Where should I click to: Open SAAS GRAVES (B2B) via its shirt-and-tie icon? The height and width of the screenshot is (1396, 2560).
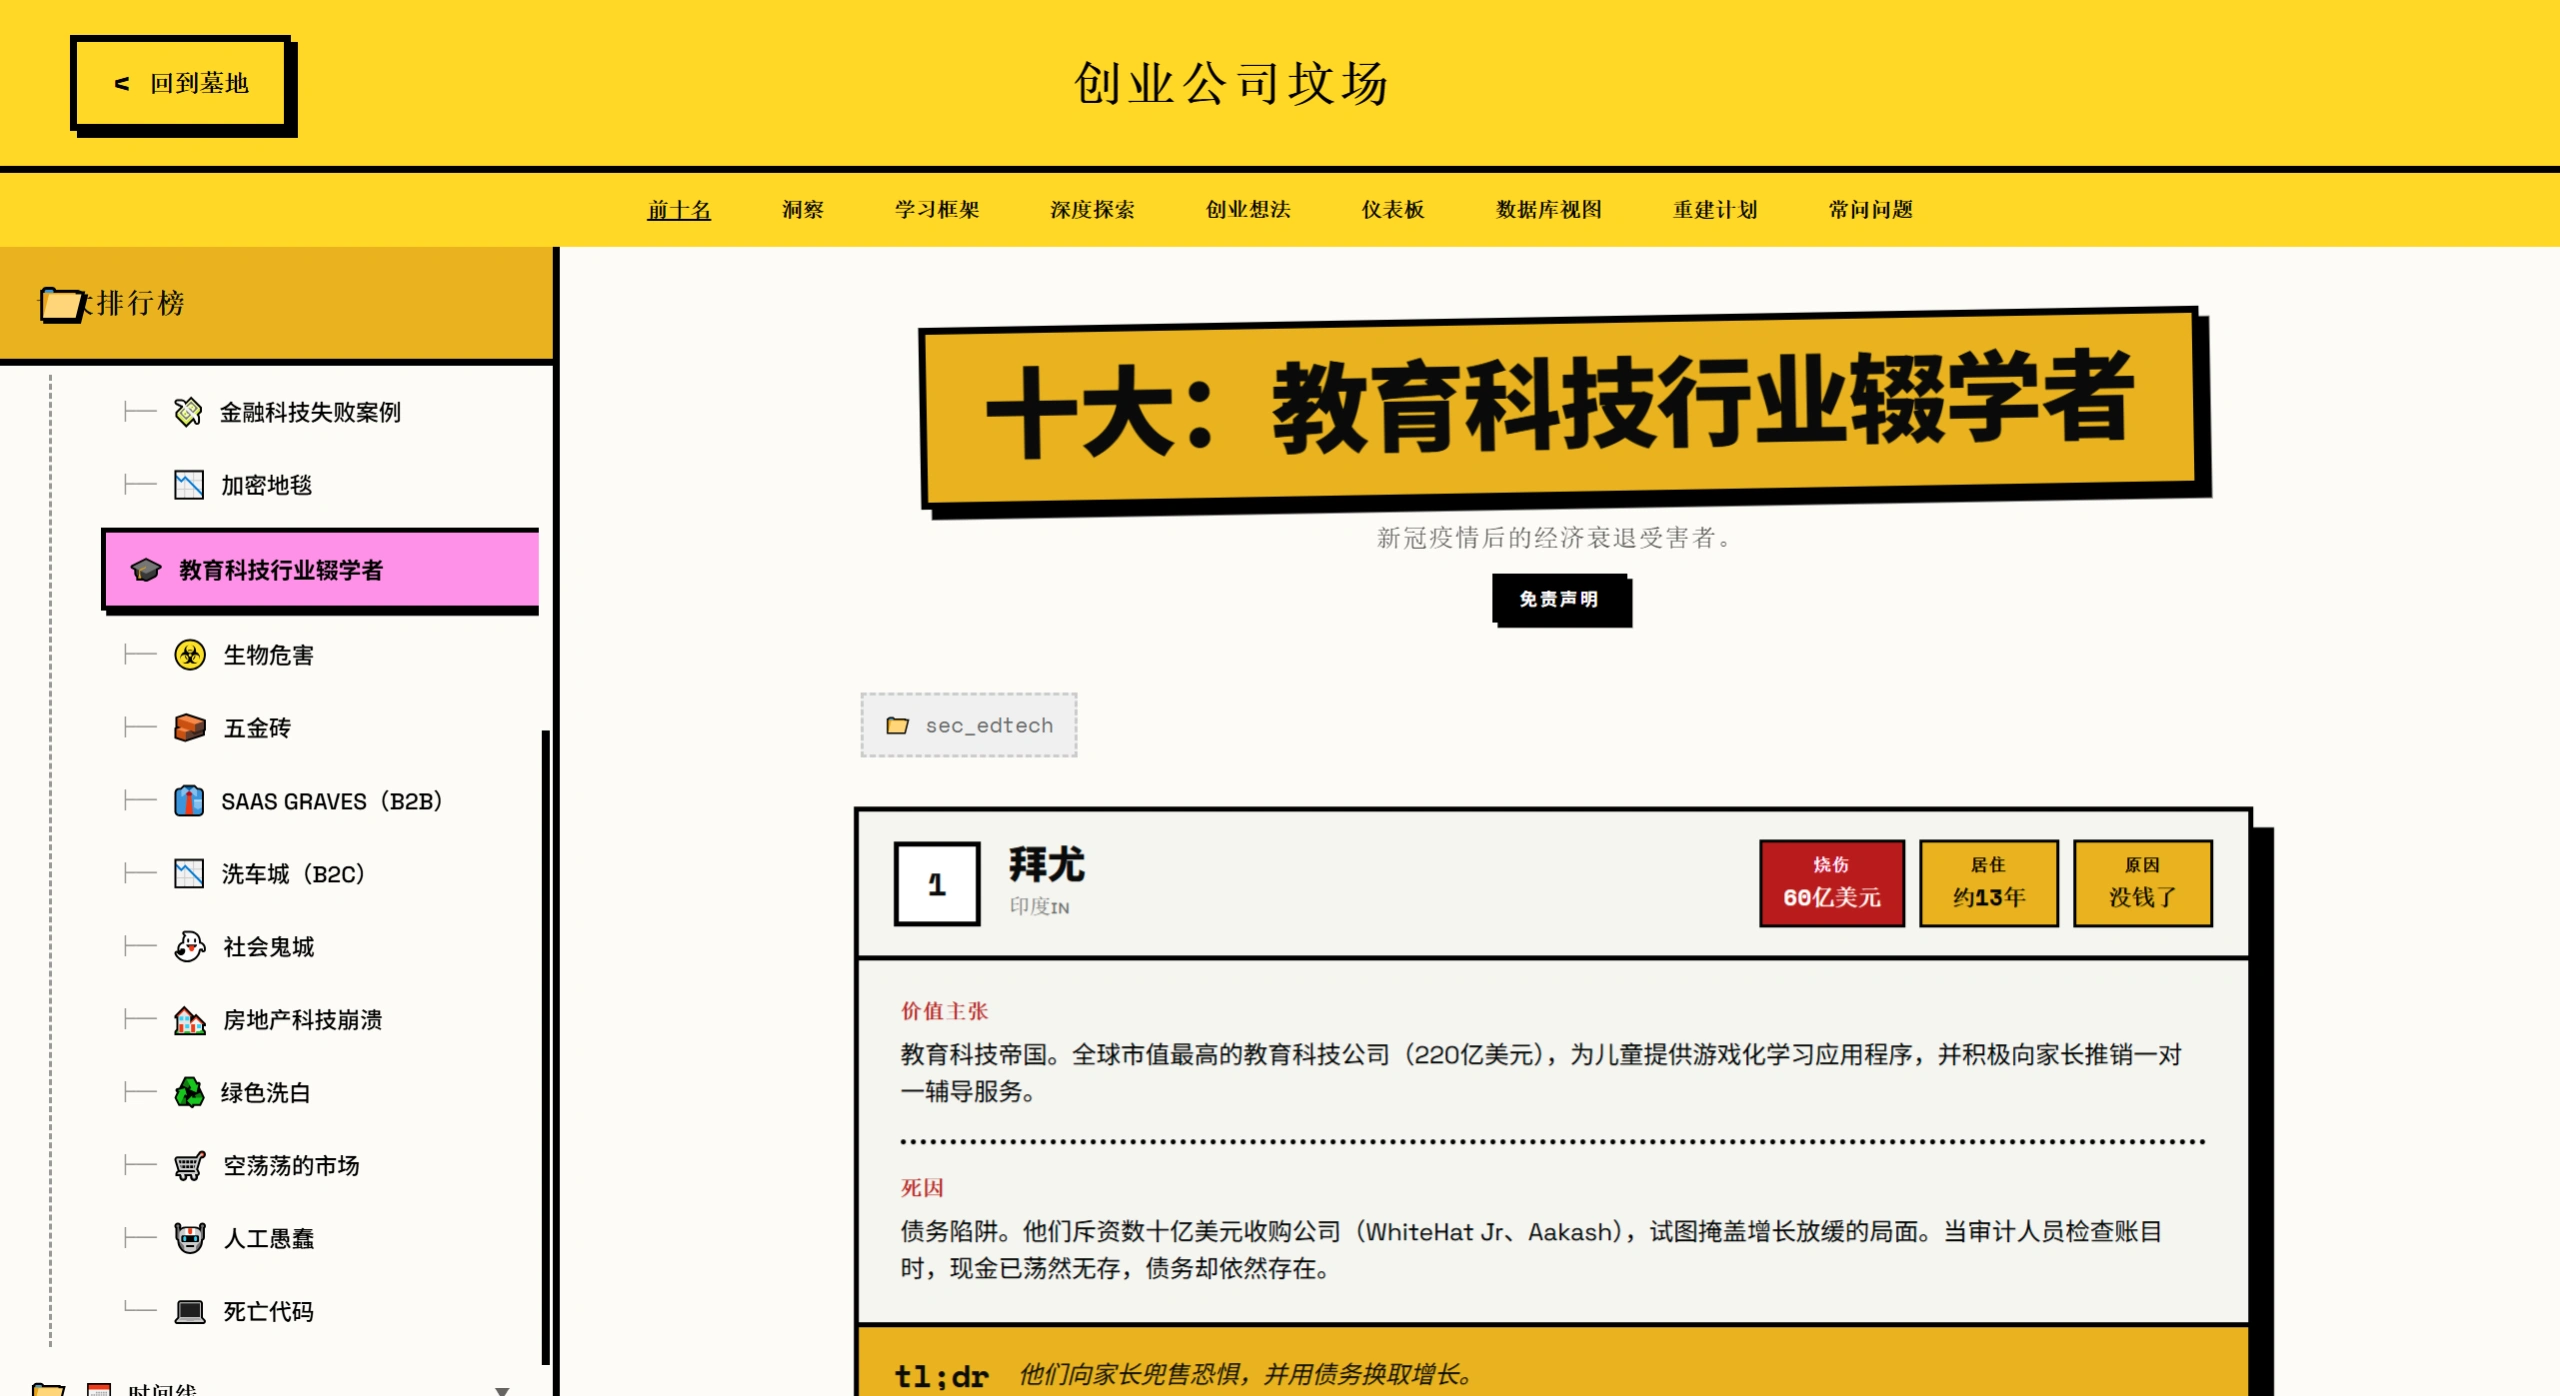[x=188, y=801]
